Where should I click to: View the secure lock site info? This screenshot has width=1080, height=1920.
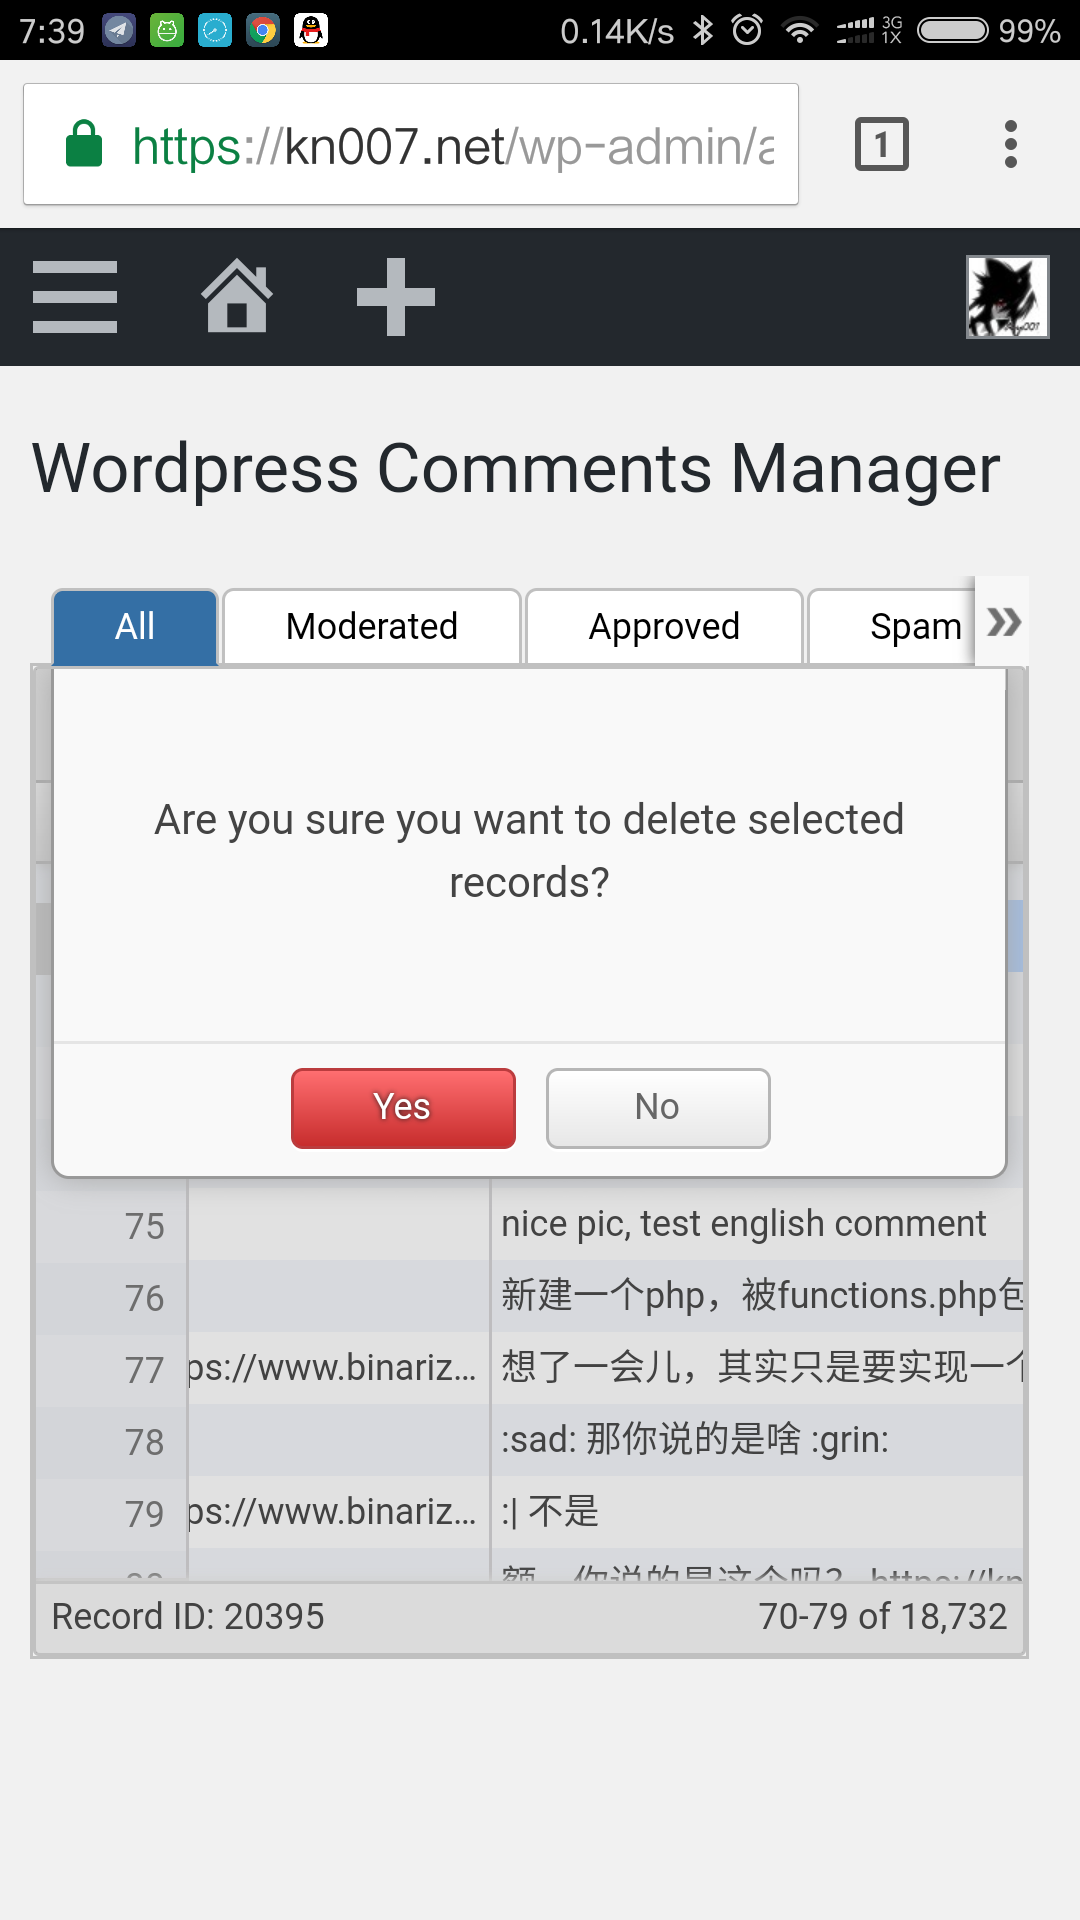84,144
